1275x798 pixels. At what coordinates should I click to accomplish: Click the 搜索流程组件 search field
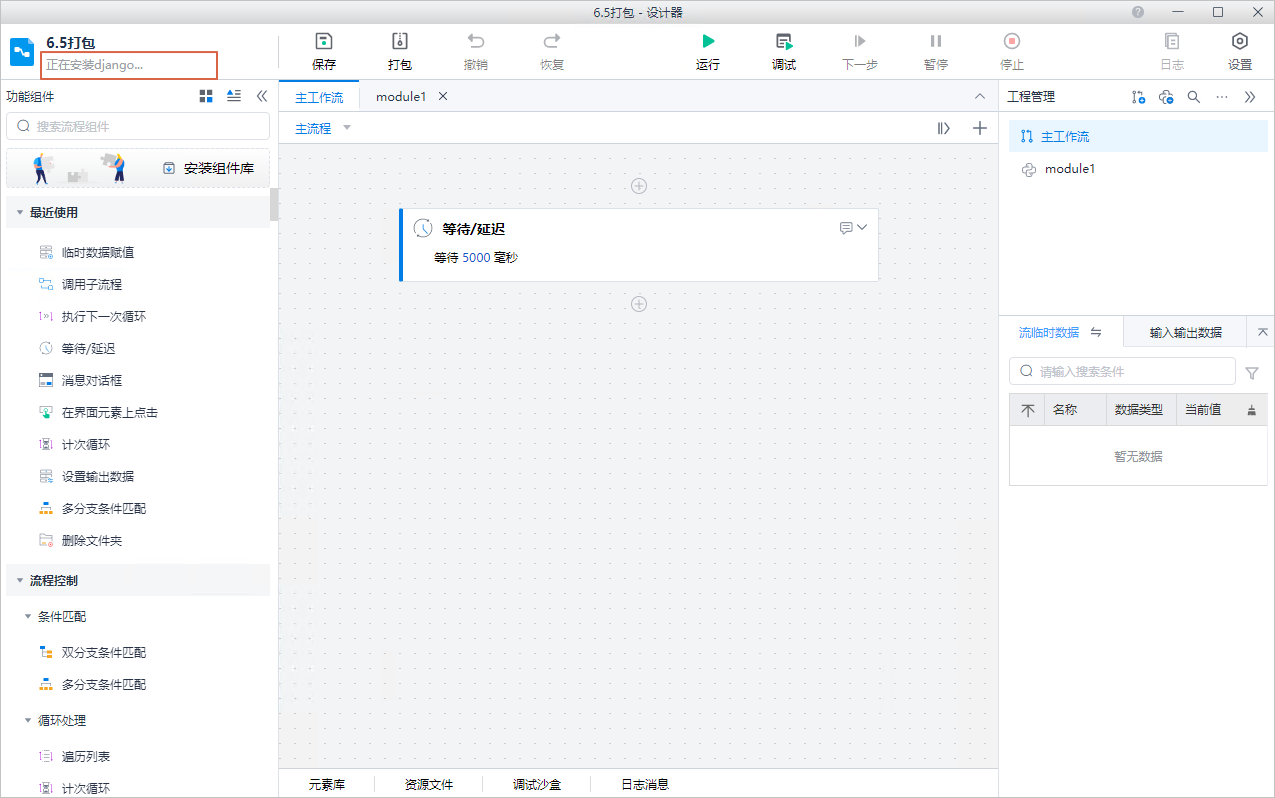pos(138,126)
